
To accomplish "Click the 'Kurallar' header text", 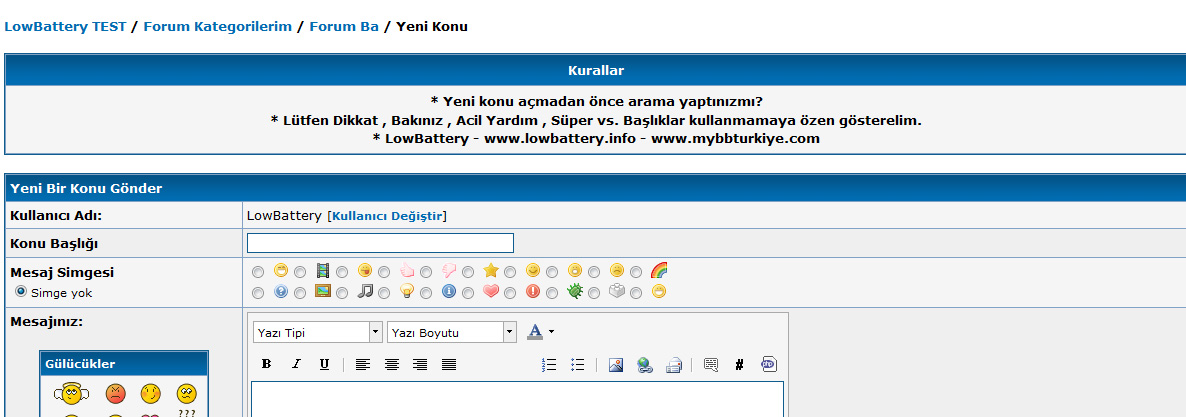I will pyautogui.click(x=595, y=70).
